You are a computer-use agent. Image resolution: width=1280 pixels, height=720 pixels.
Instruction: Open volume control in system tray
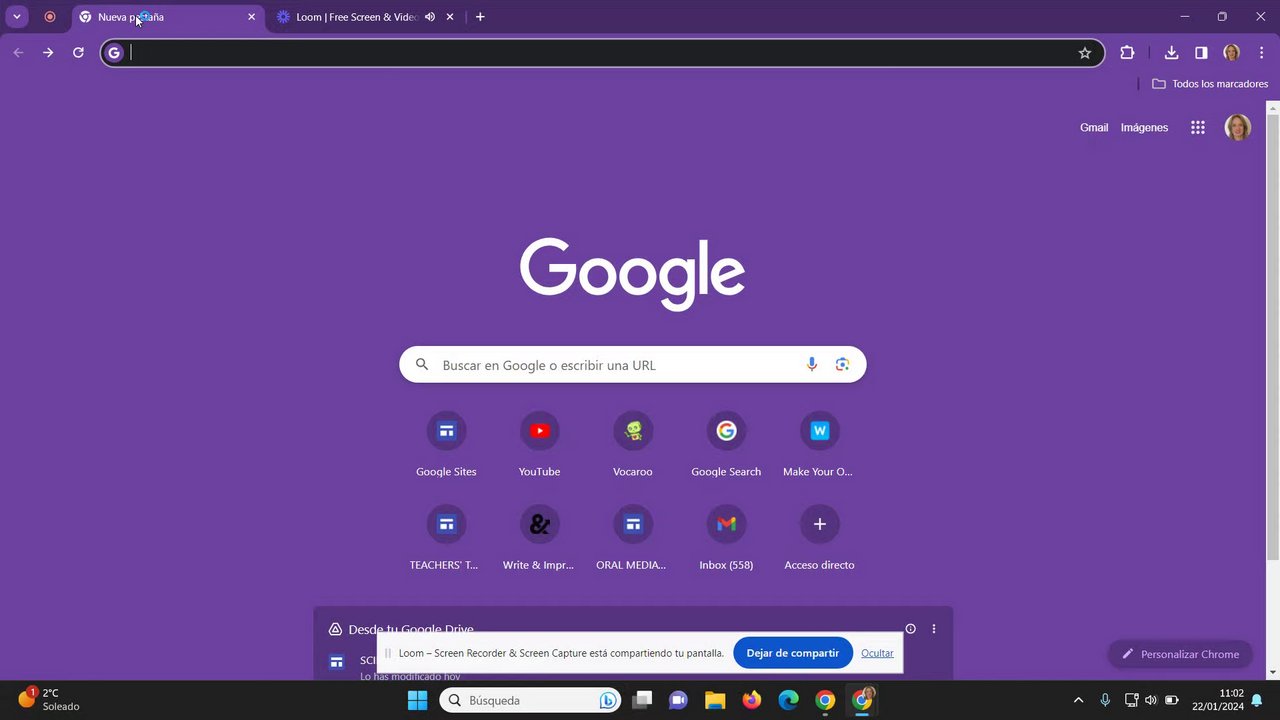[1151, 700]
